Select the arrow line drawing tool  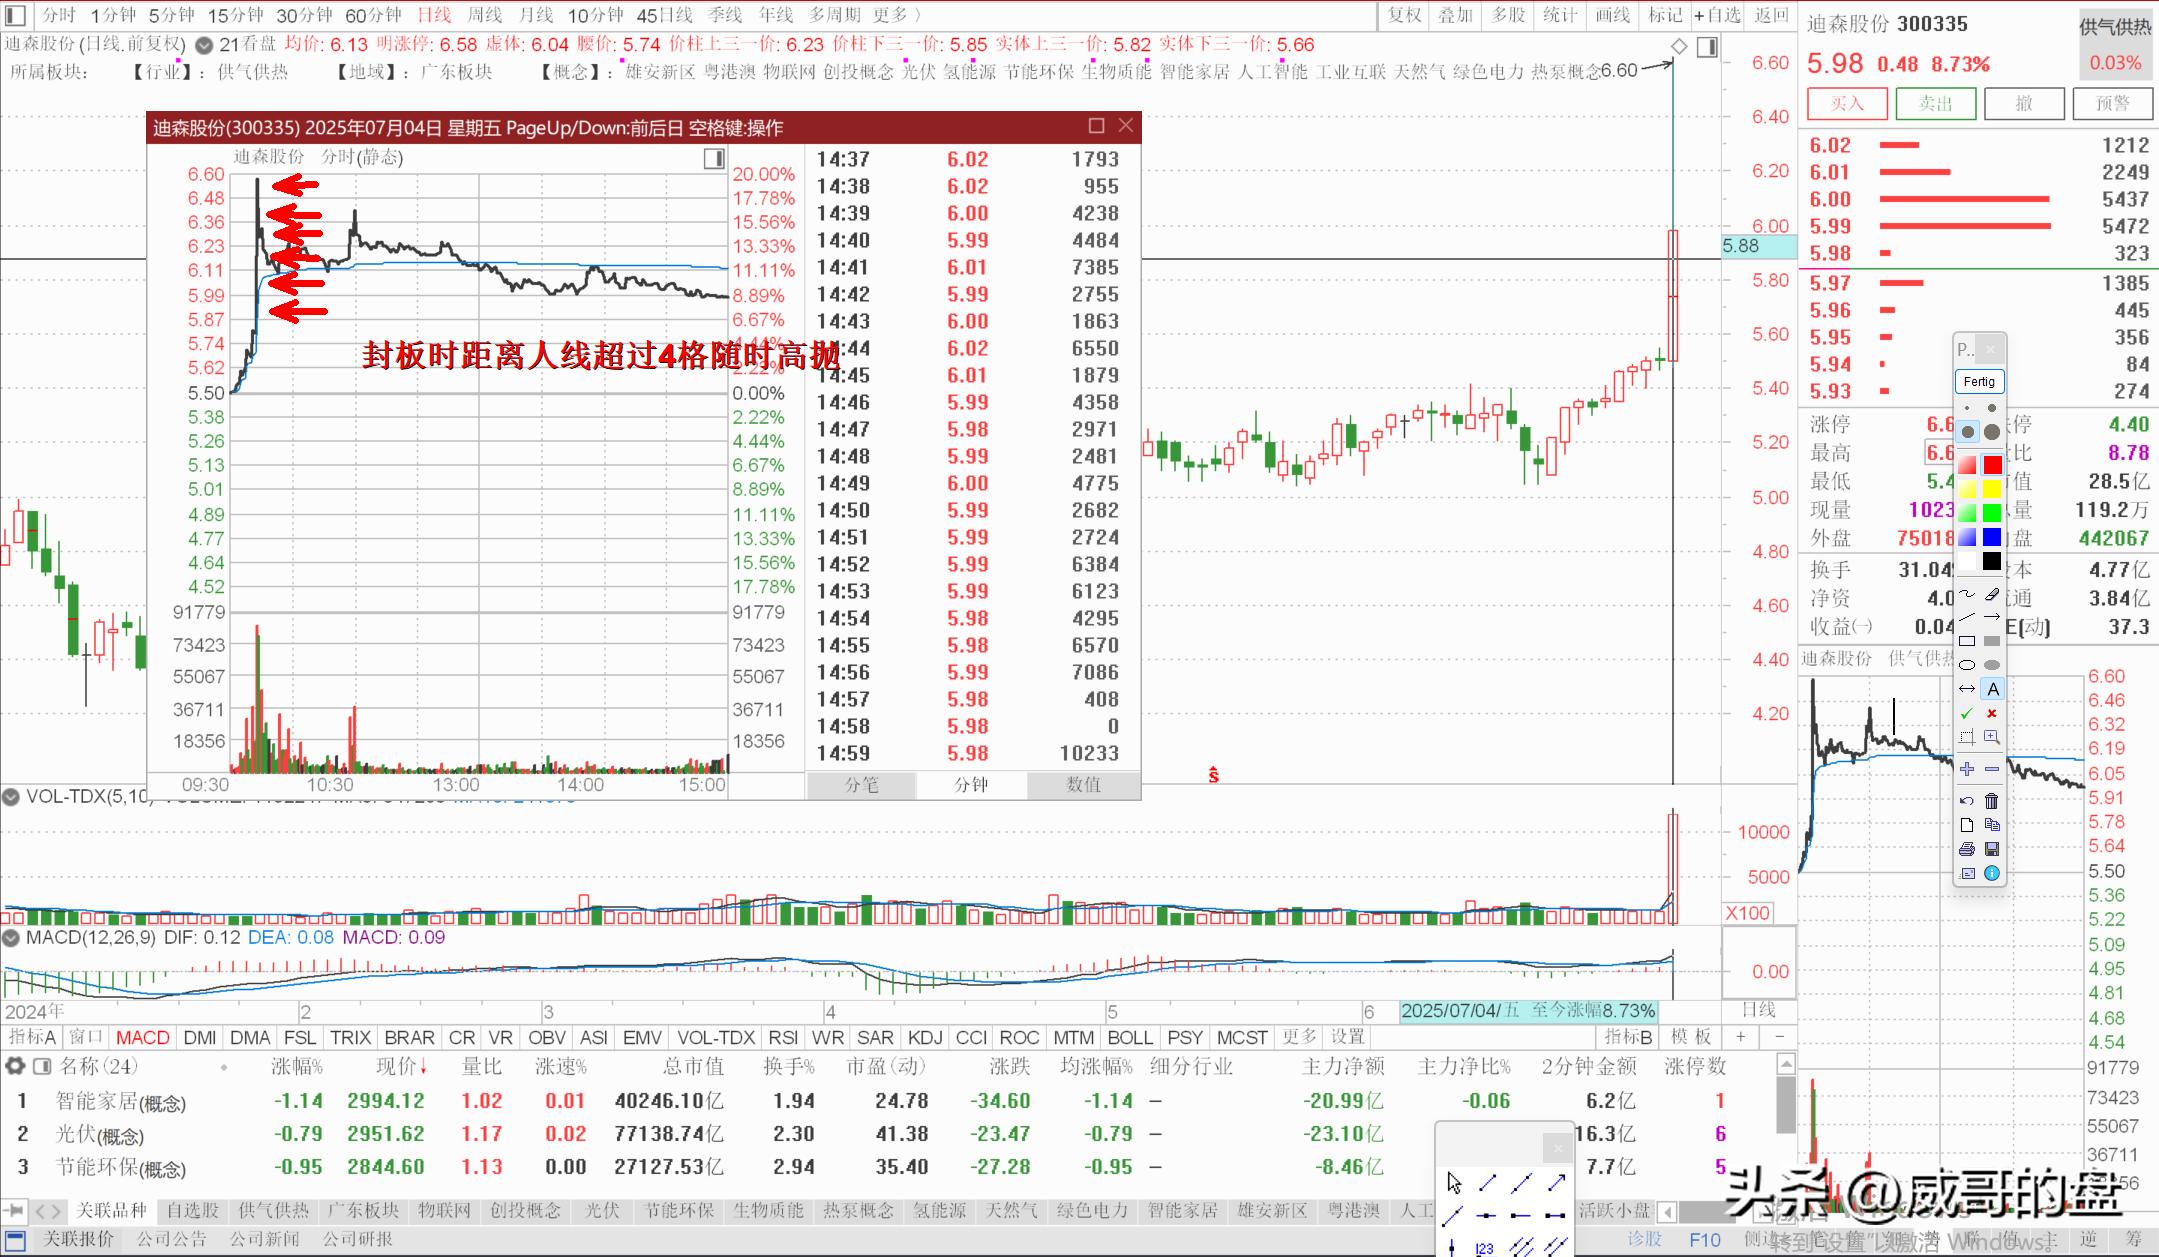1992,617
